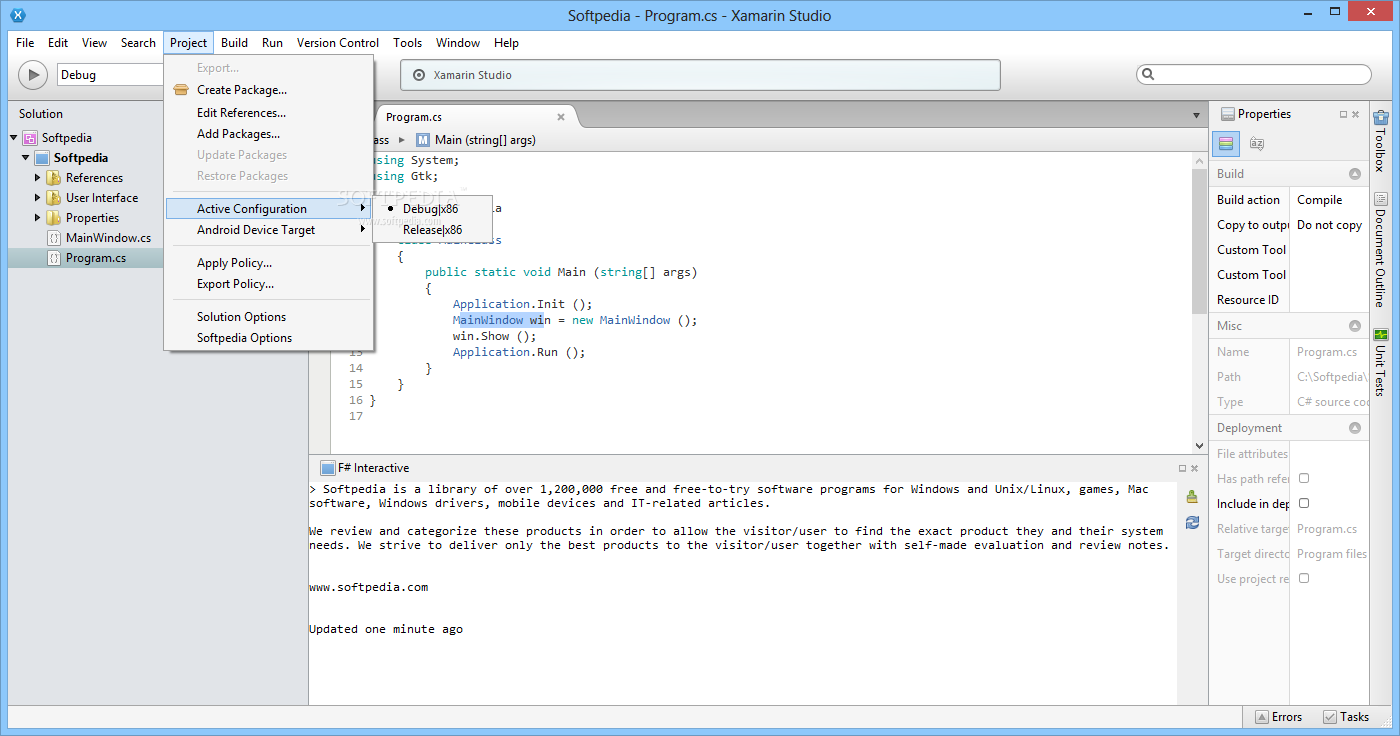1400x736 pixels.
Task: Select the Release|x86 configuration
Action: coord(433,230)
